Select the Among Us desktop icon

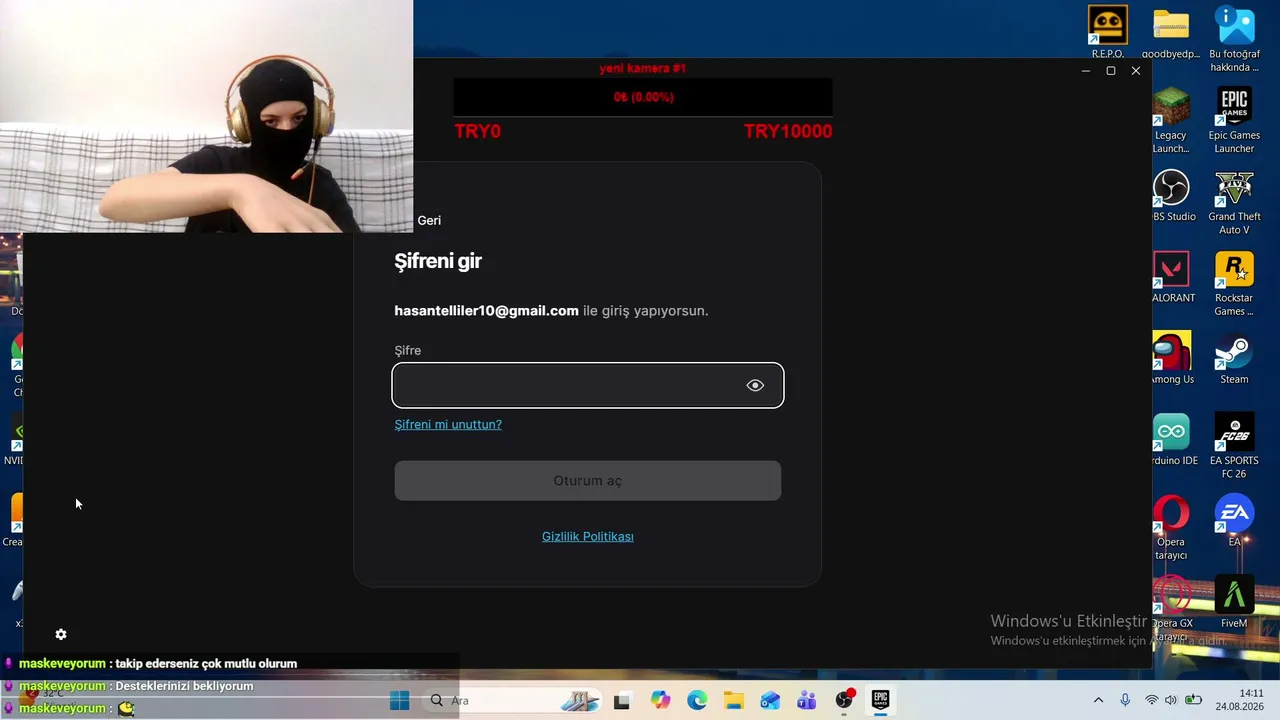1171,358
